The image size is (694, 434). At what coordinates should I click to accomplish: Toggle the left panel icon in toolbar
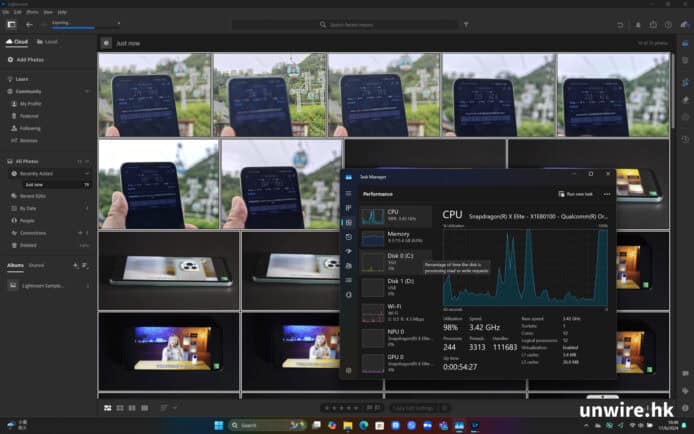coord(11,24)
